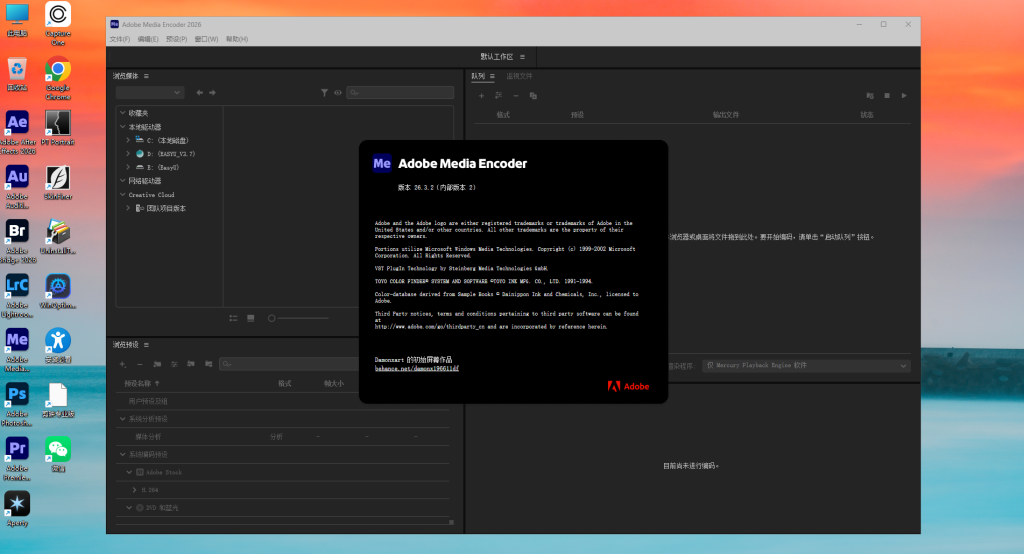Remove item with minus icon in Queue toolbar
The width and height of the screenshot is (1024, 554).
tap(516, 95)
